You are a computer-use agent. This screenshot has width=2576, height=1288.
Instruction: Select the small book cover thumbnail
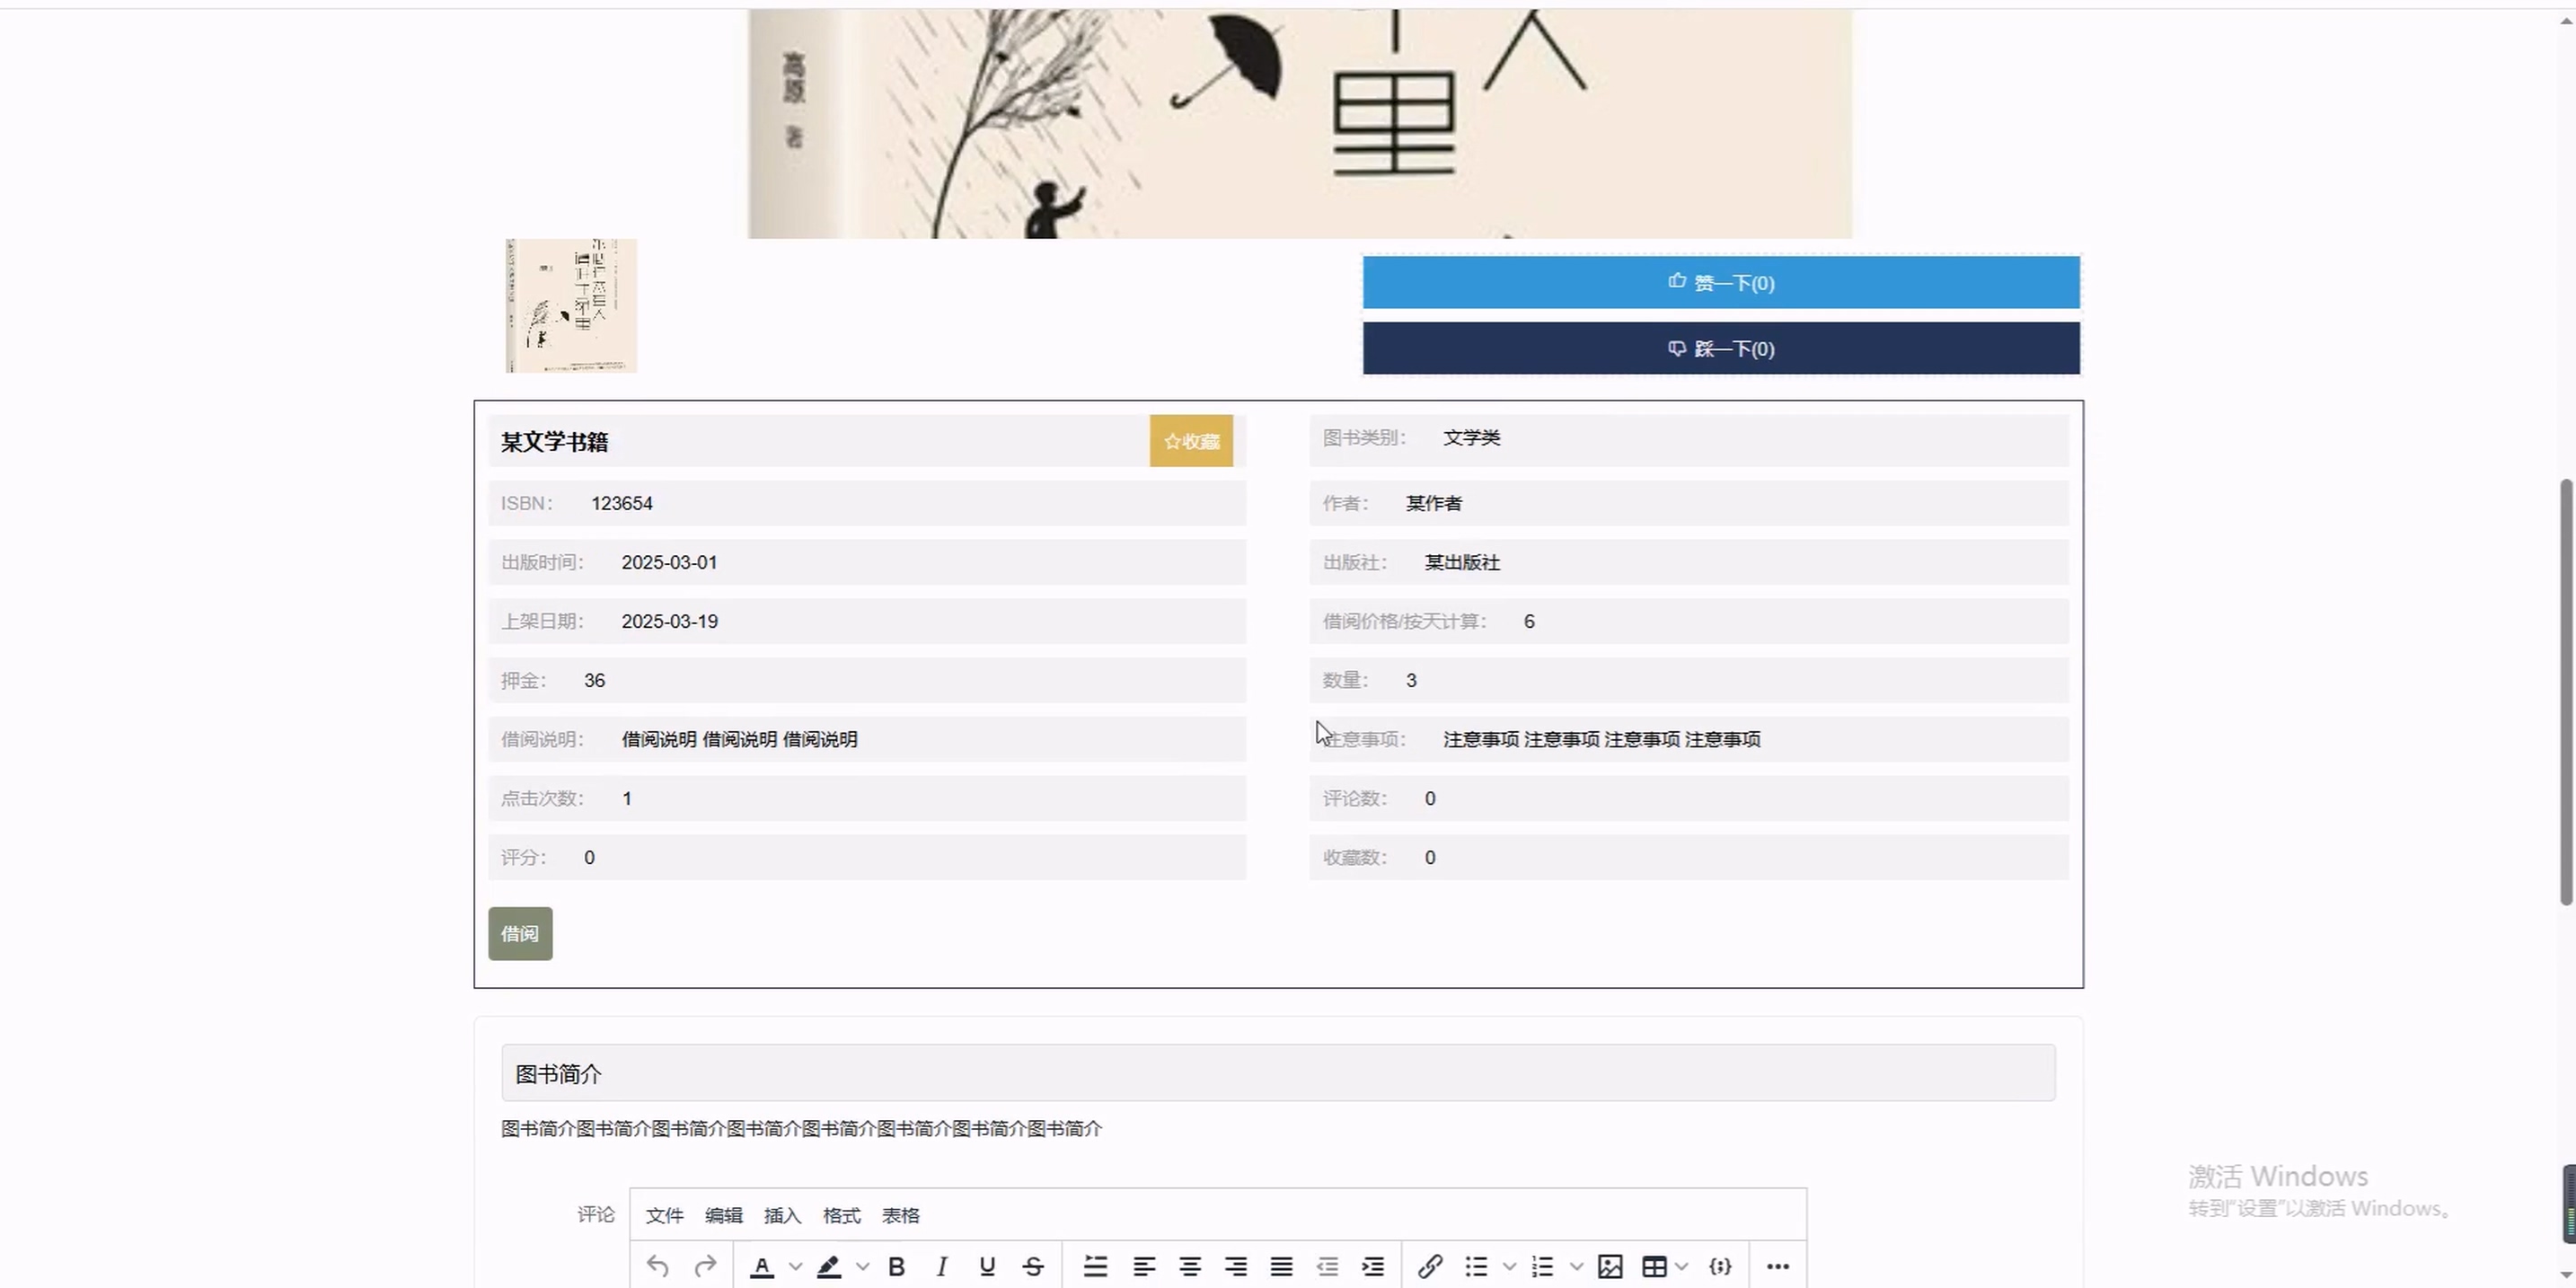[571, 306]
